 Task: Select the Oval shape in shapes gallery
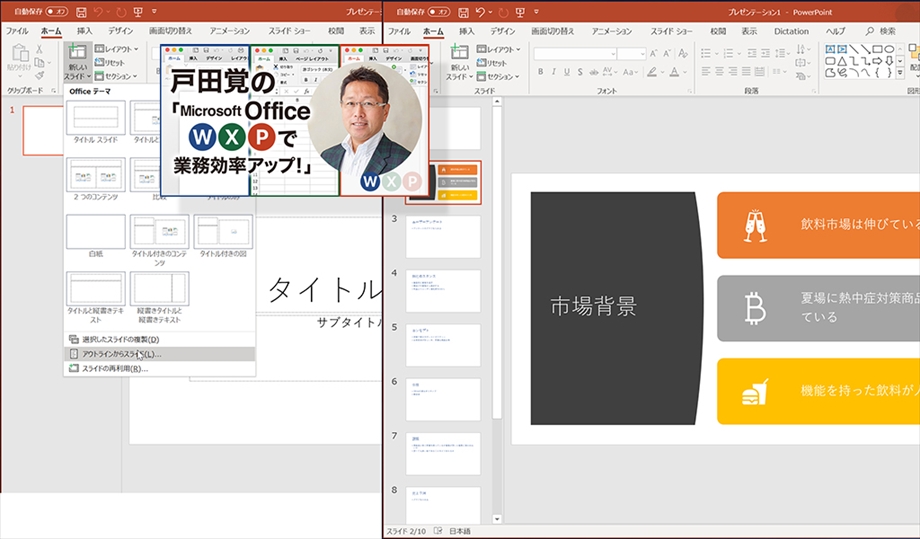click(889, 49)
